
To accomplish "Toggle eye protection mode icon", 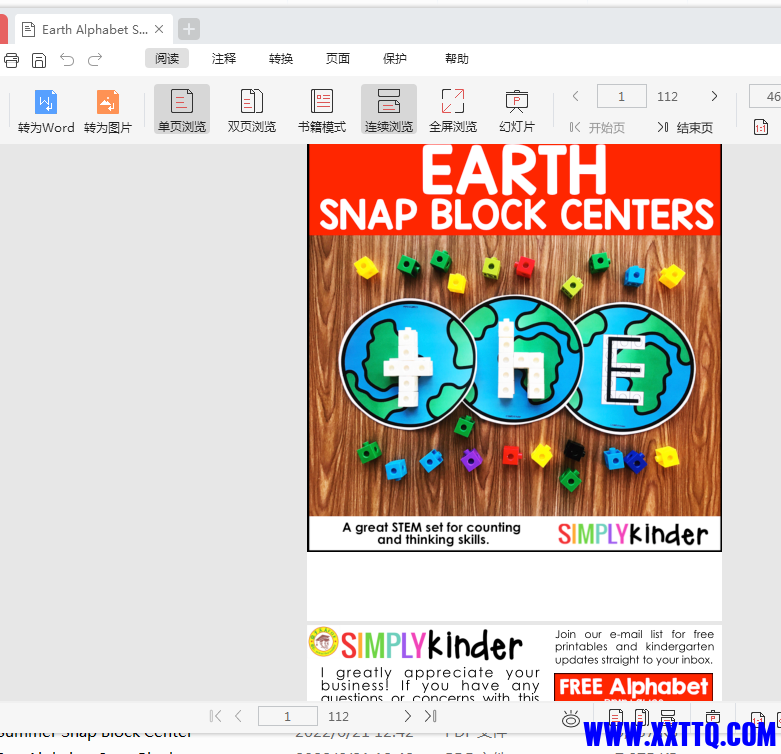I will click(571, 718).
